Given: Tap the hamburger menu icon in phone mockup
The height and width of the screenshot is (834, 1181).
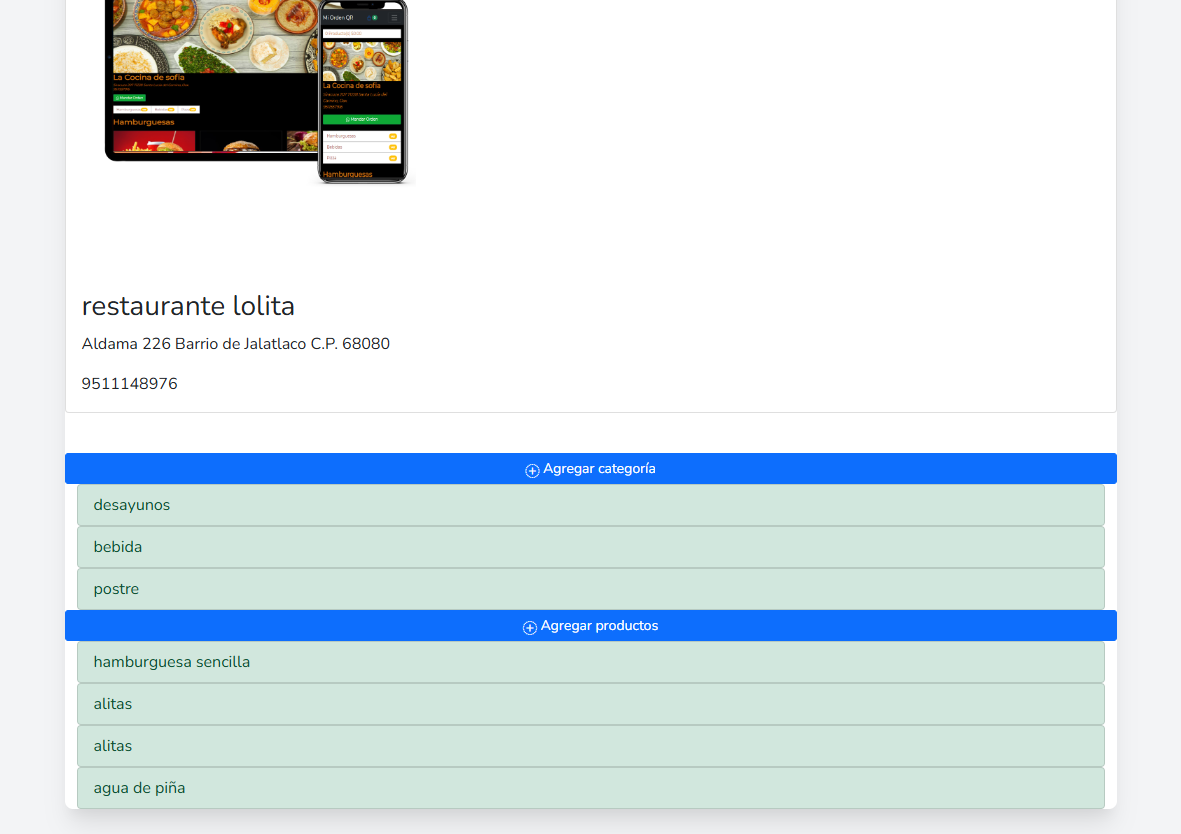Looking at the screenshot, I should click(394, 18).
